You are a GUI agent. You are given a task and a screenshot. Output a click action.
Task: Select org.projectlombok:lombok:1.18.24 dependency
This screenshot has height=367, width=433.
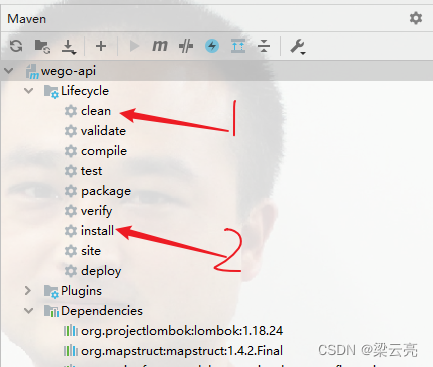pos(182,331)
